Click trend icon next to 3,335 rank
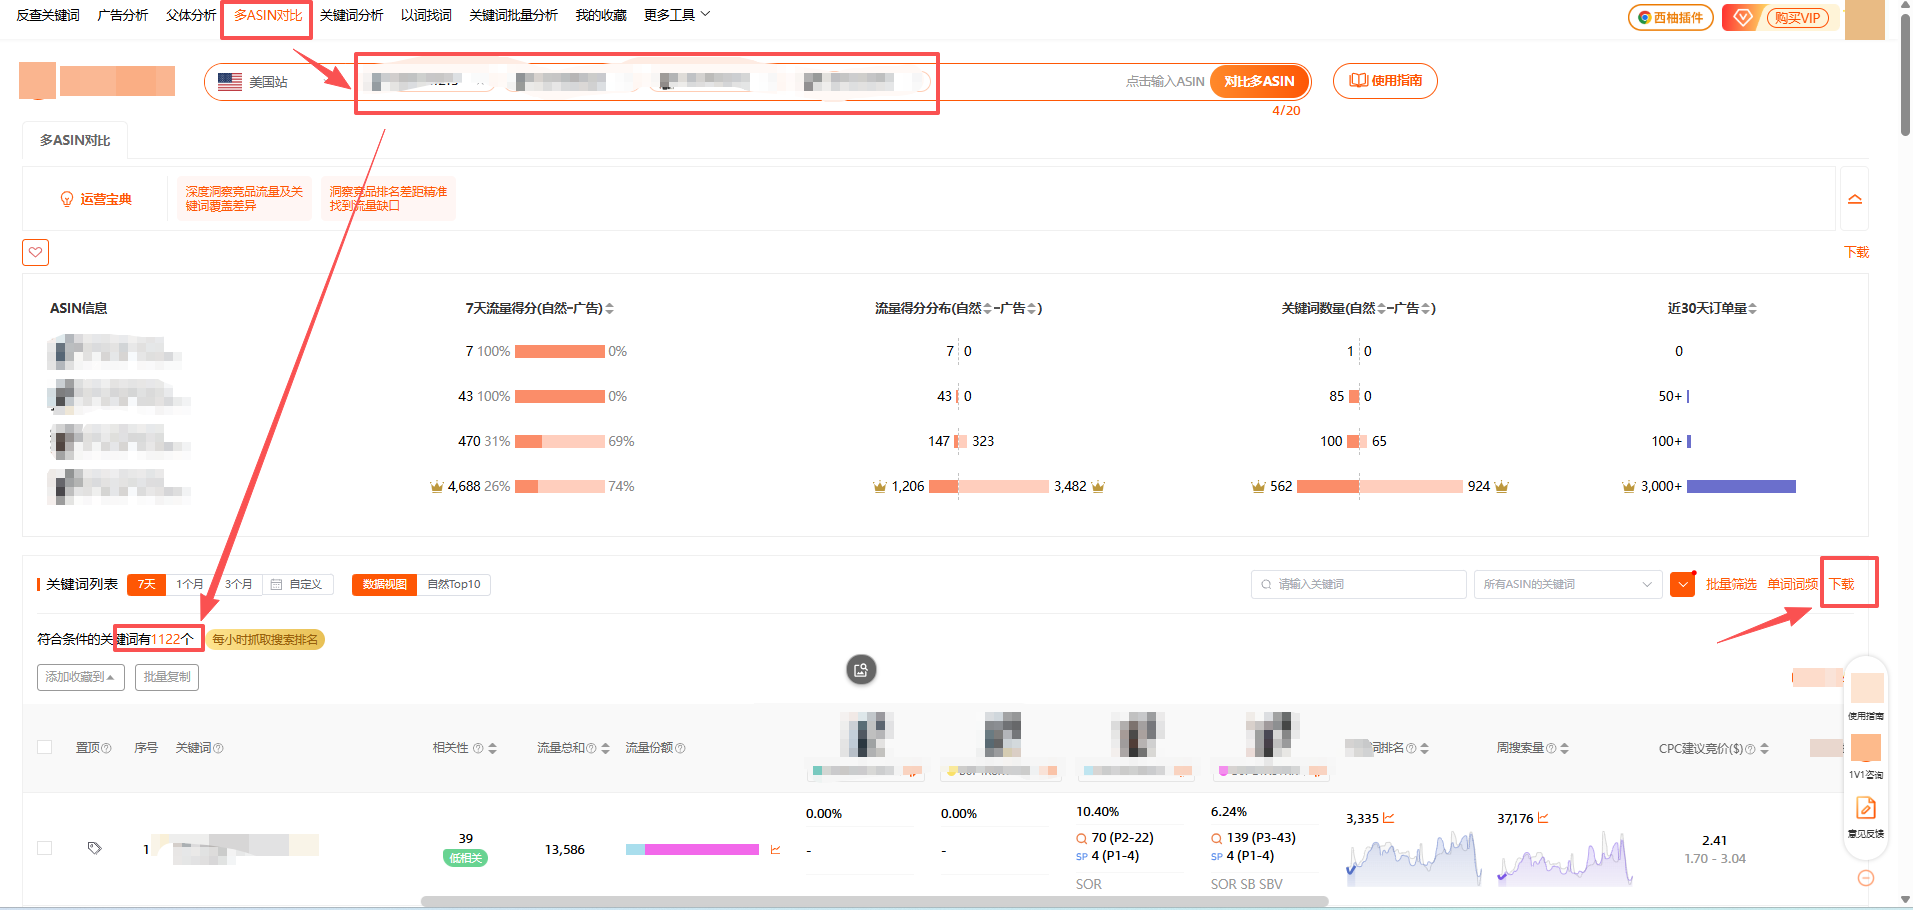This screenshot has height=910, width=1913. tap(1389, 818)
